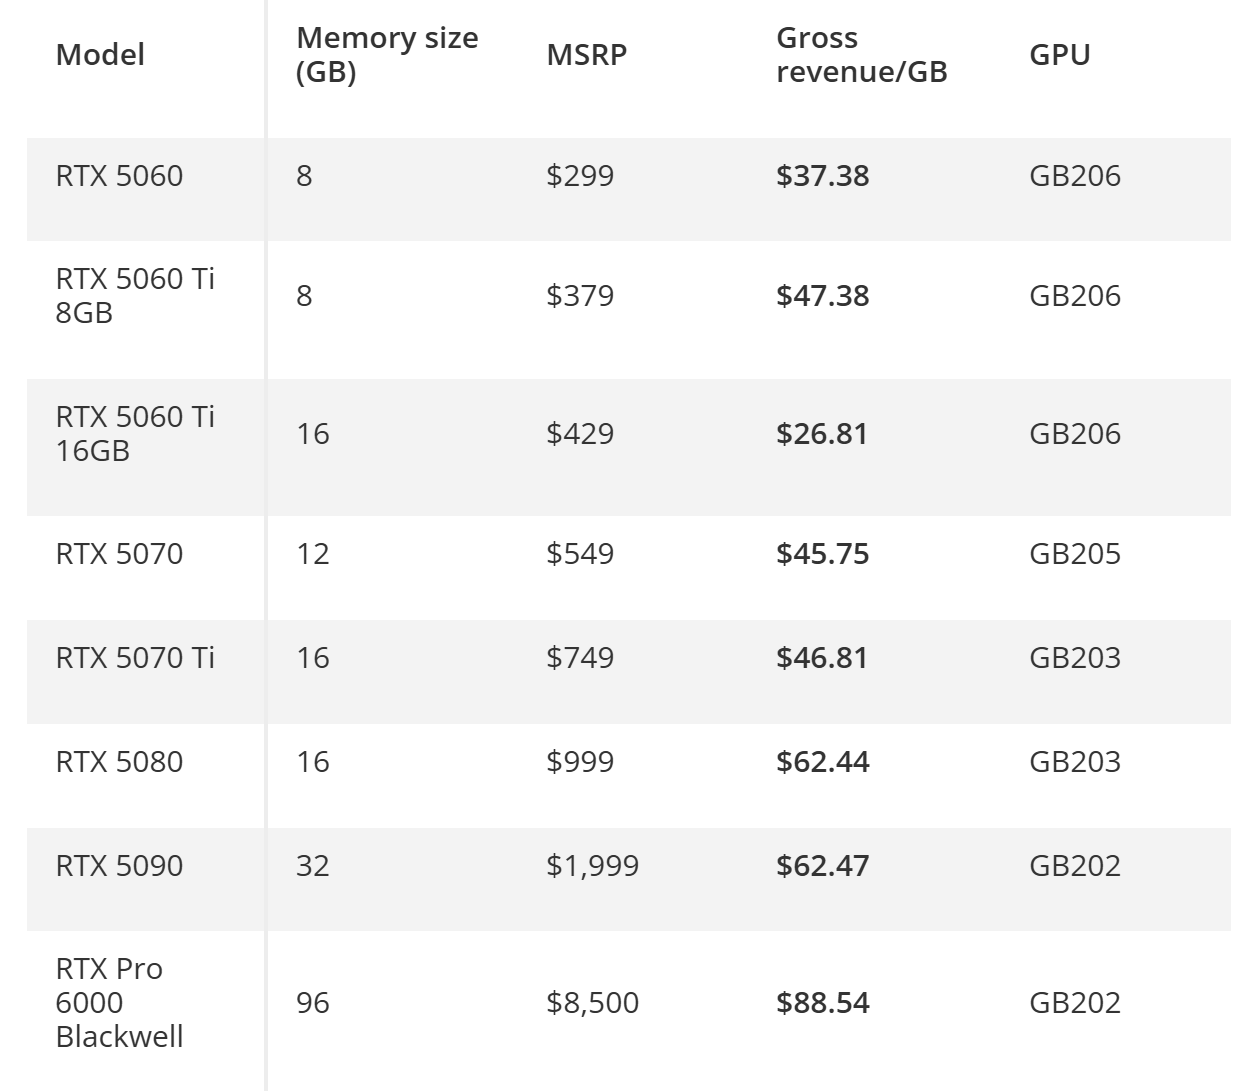The width and height of the screenshot is (1247, 1091).
Task: Click the $1,999 MSRP value
Action: (592, 866)
